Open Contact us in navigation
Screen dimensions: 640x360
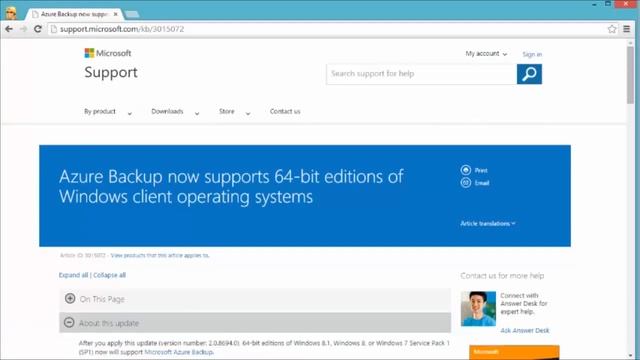tap(285, 111)
